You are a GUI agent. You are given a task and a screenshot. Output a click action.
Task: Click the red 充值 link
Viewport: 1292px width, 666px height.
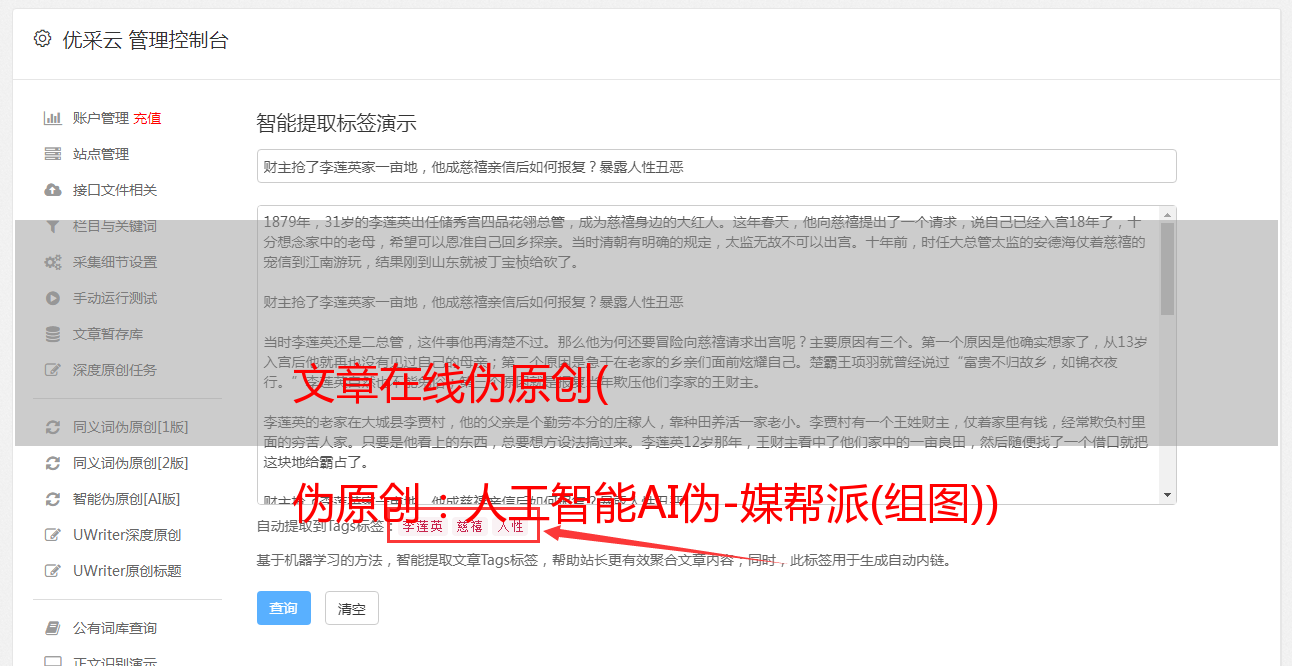tap(147, 118)
